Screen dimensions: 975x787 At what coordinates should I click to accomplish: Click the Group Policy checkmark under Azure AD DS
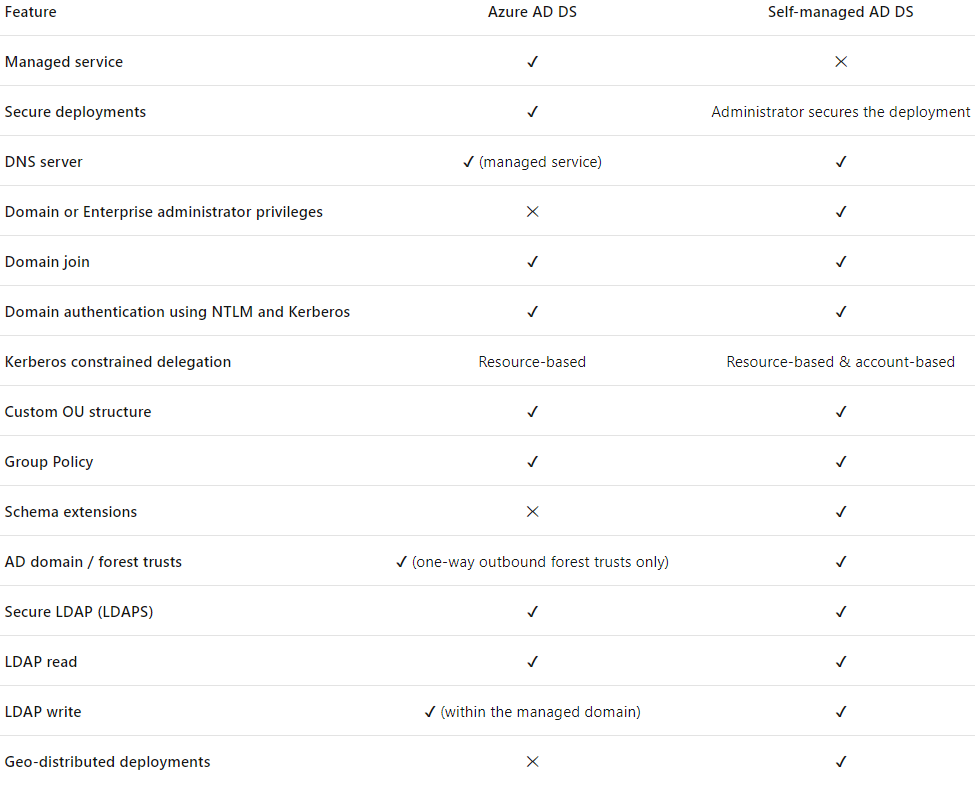coord(532,462)
